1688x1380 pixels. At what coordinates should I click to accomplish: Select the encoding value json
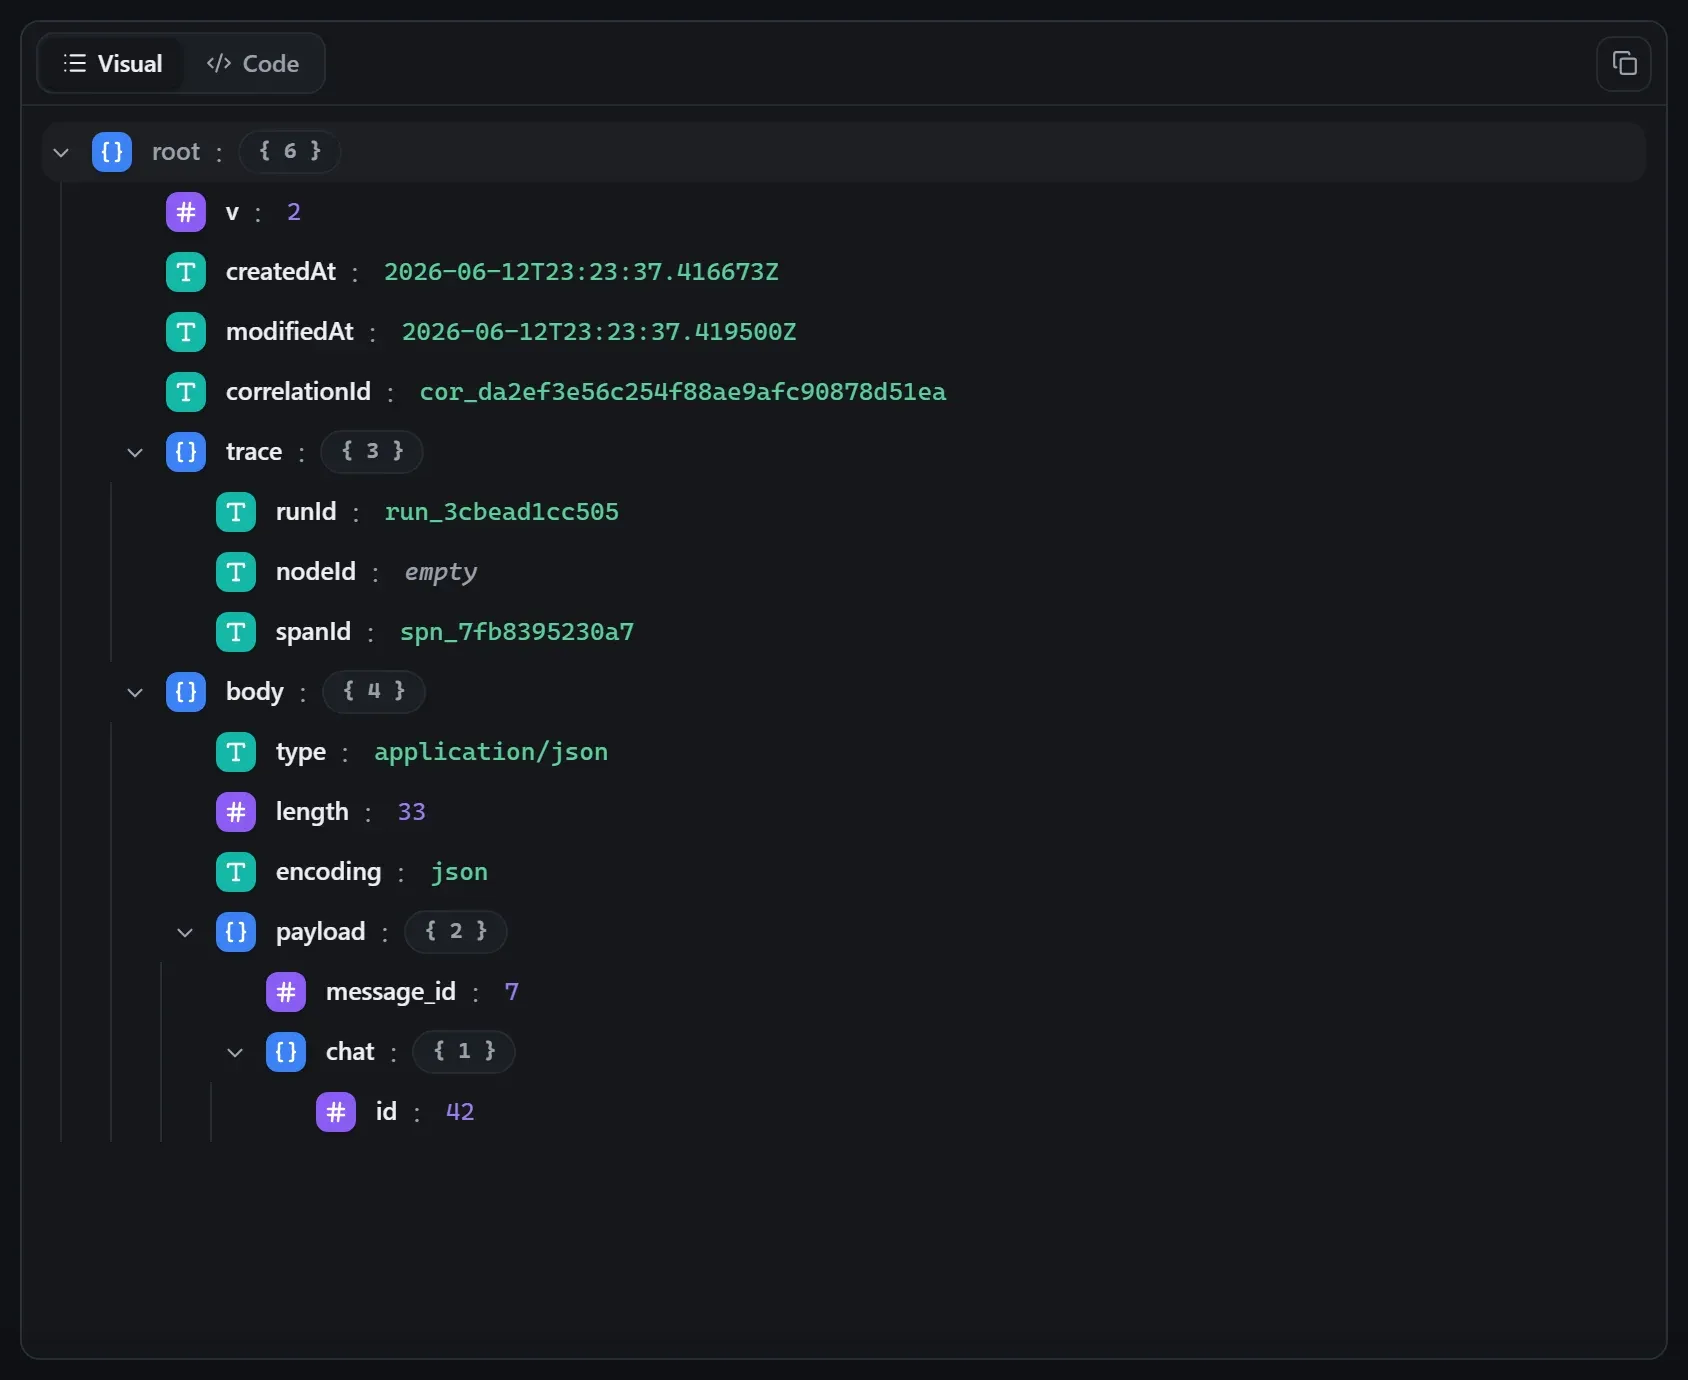coord(460,872)
